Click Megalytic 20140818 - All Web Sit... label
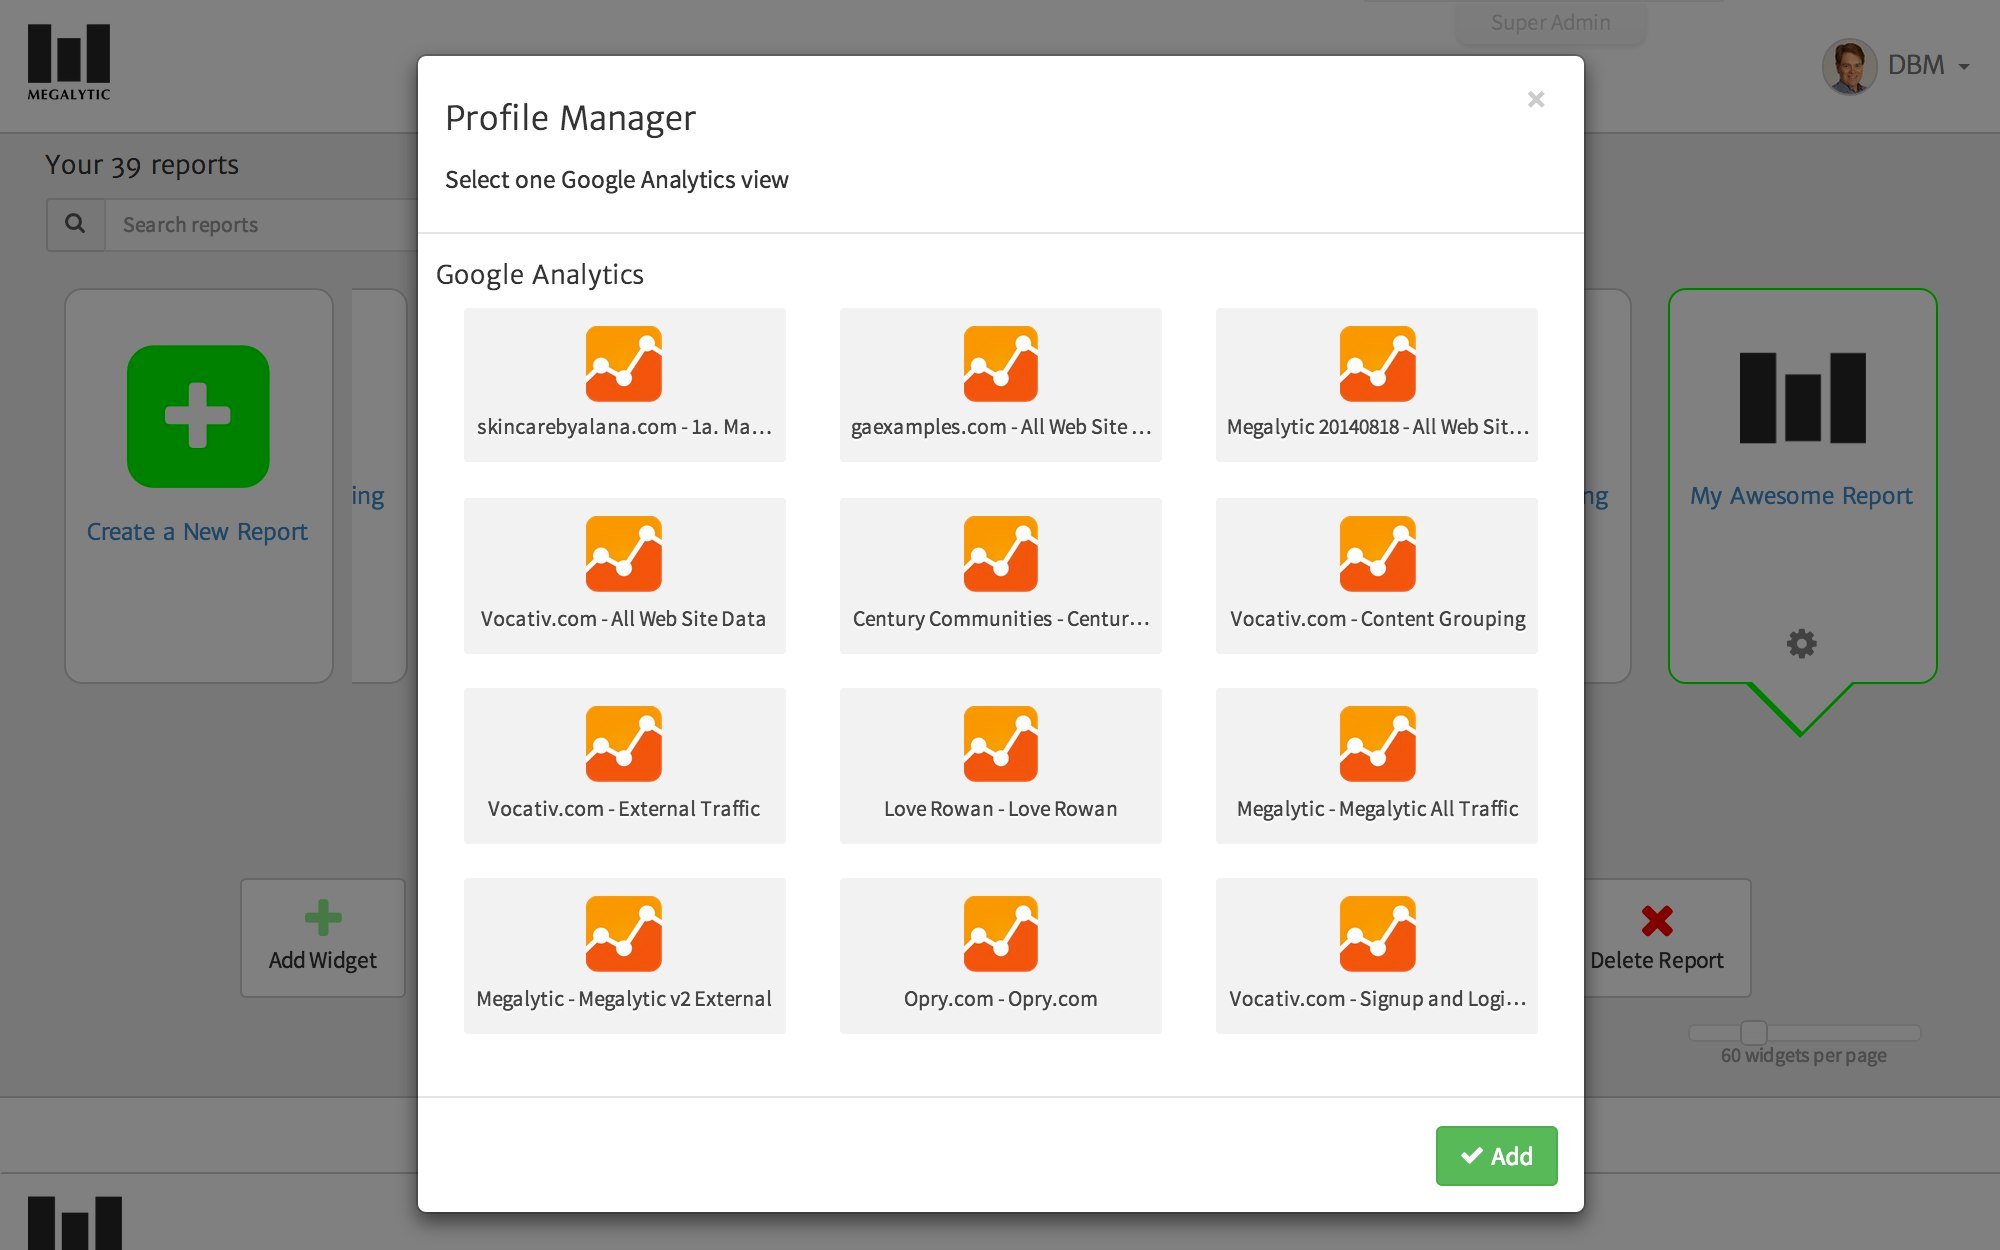Image resolution: width=2000 pixels, height=1250 pixels. point(1378,427)
